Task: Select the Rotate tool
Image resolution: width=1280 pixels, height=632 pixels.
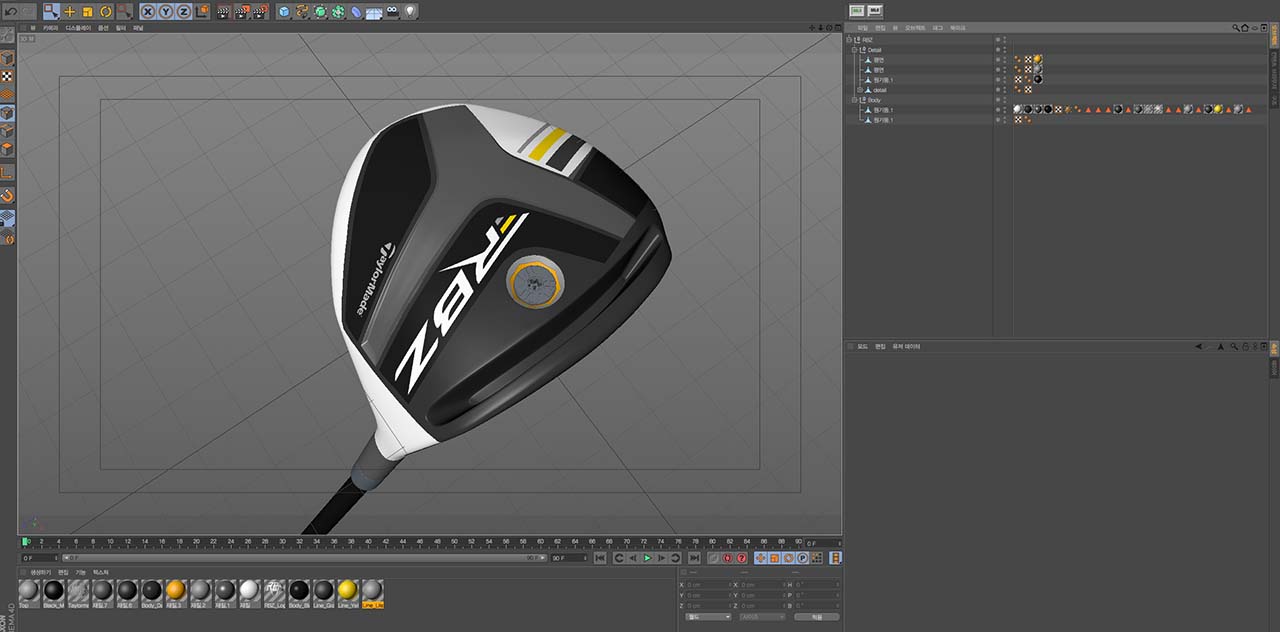Action: (105, 11)
